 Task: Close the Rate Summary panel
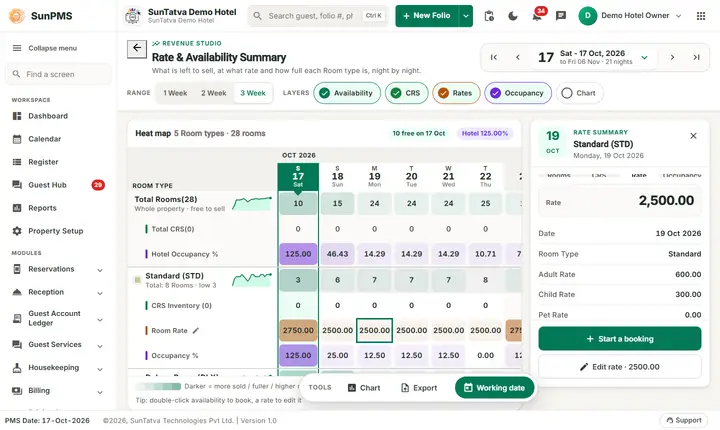[x=693, y=136]
